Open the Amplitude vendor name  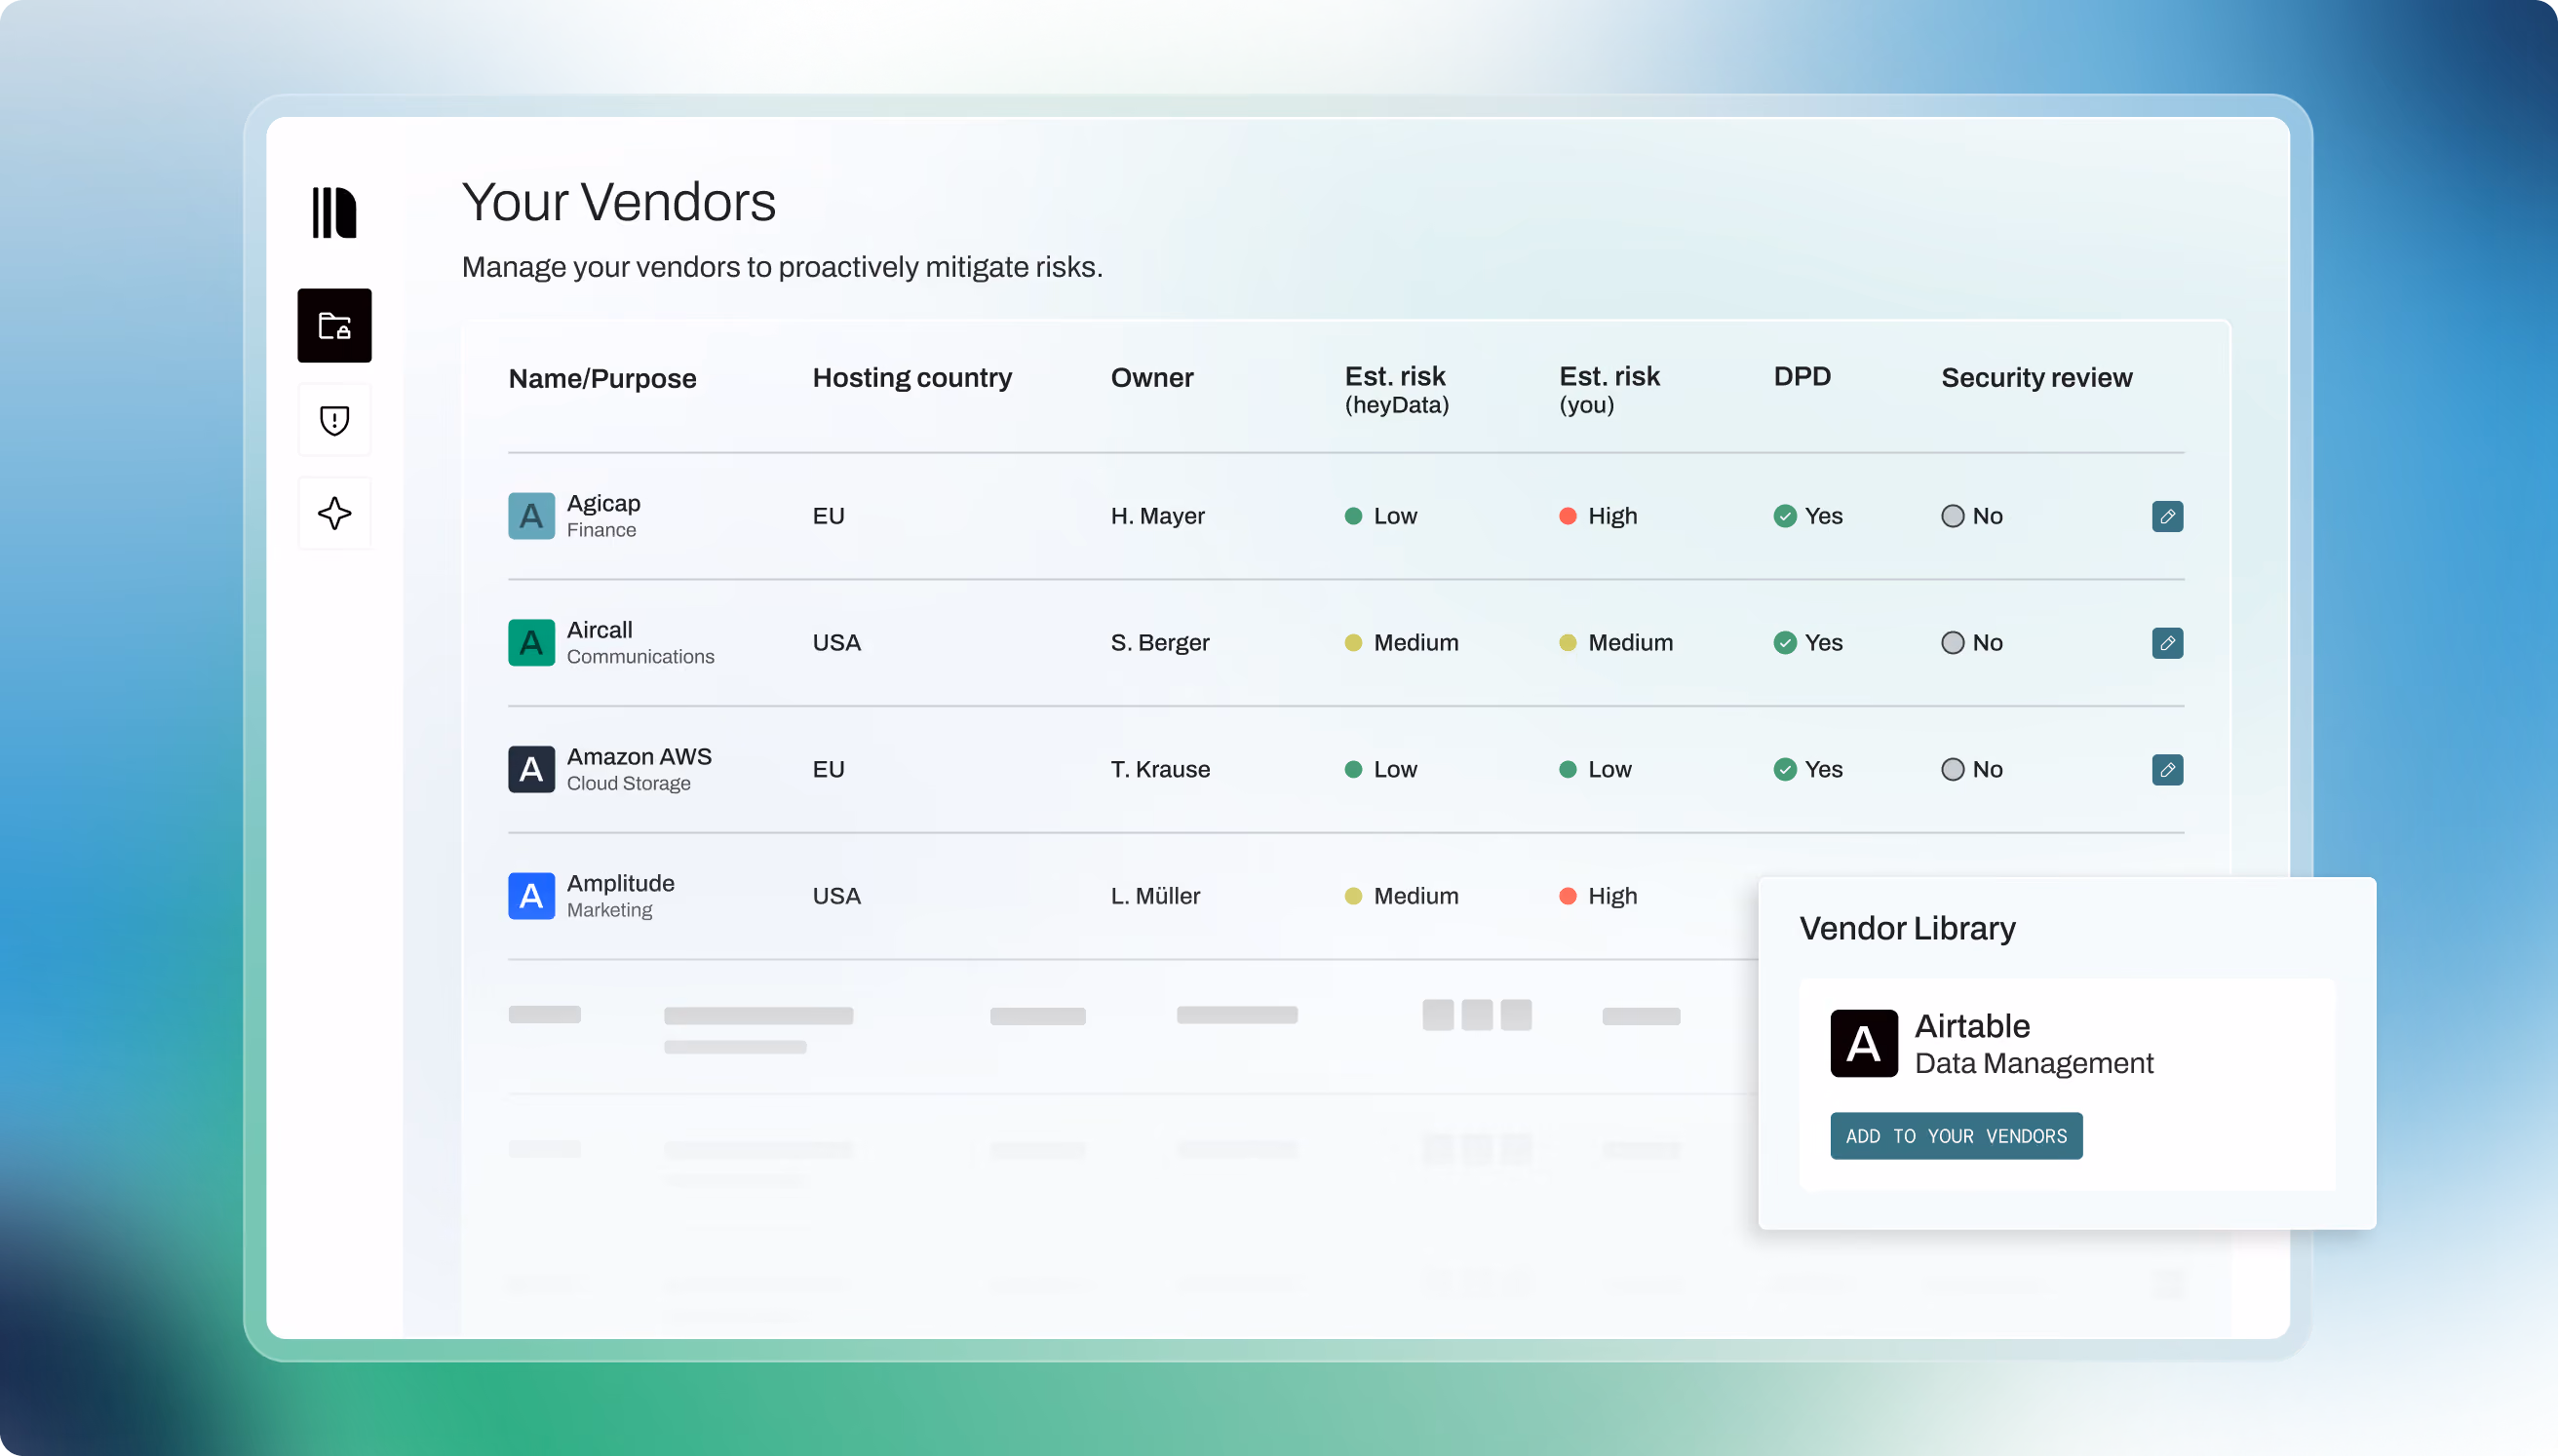(x=620, y=883)
